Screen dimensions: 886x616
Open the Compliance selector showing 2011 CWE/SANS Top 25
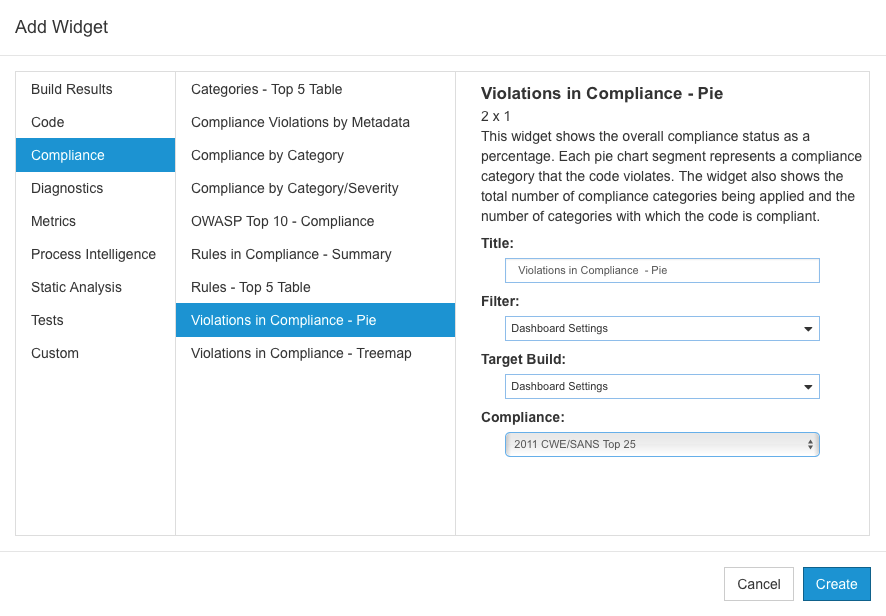click(662, 444)
